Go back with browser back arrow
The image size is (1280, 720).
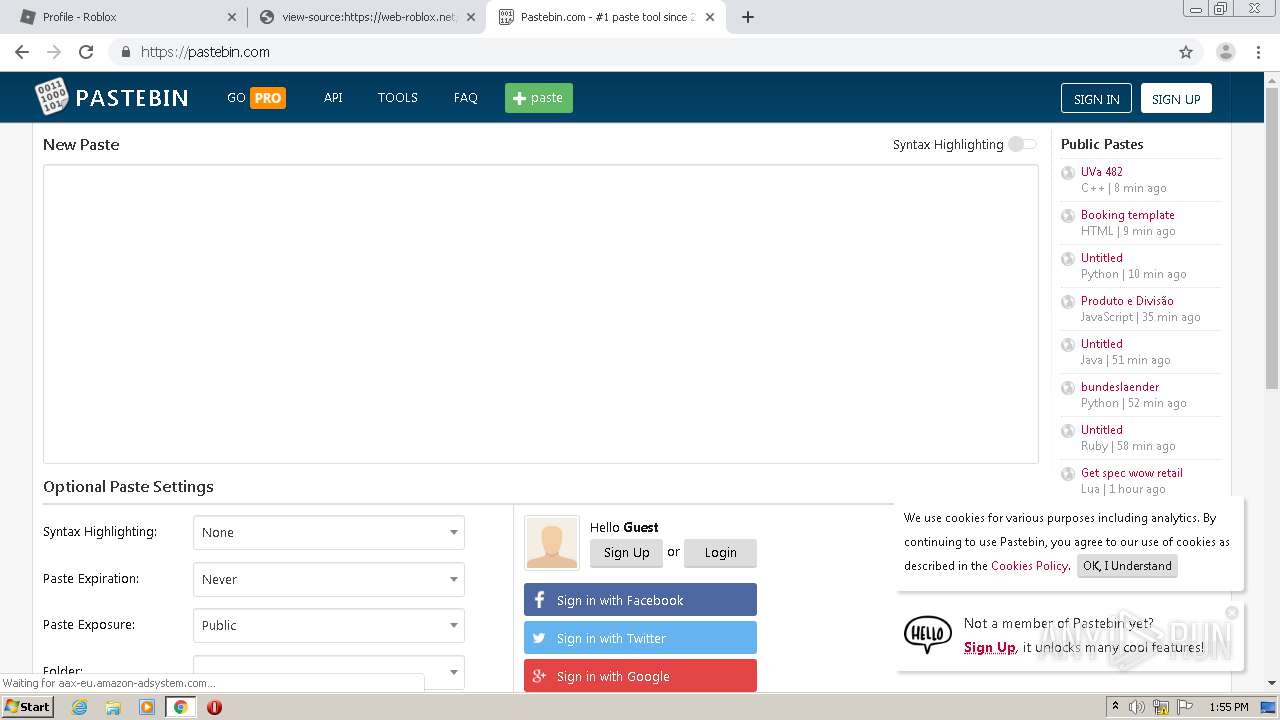[22, 52]
